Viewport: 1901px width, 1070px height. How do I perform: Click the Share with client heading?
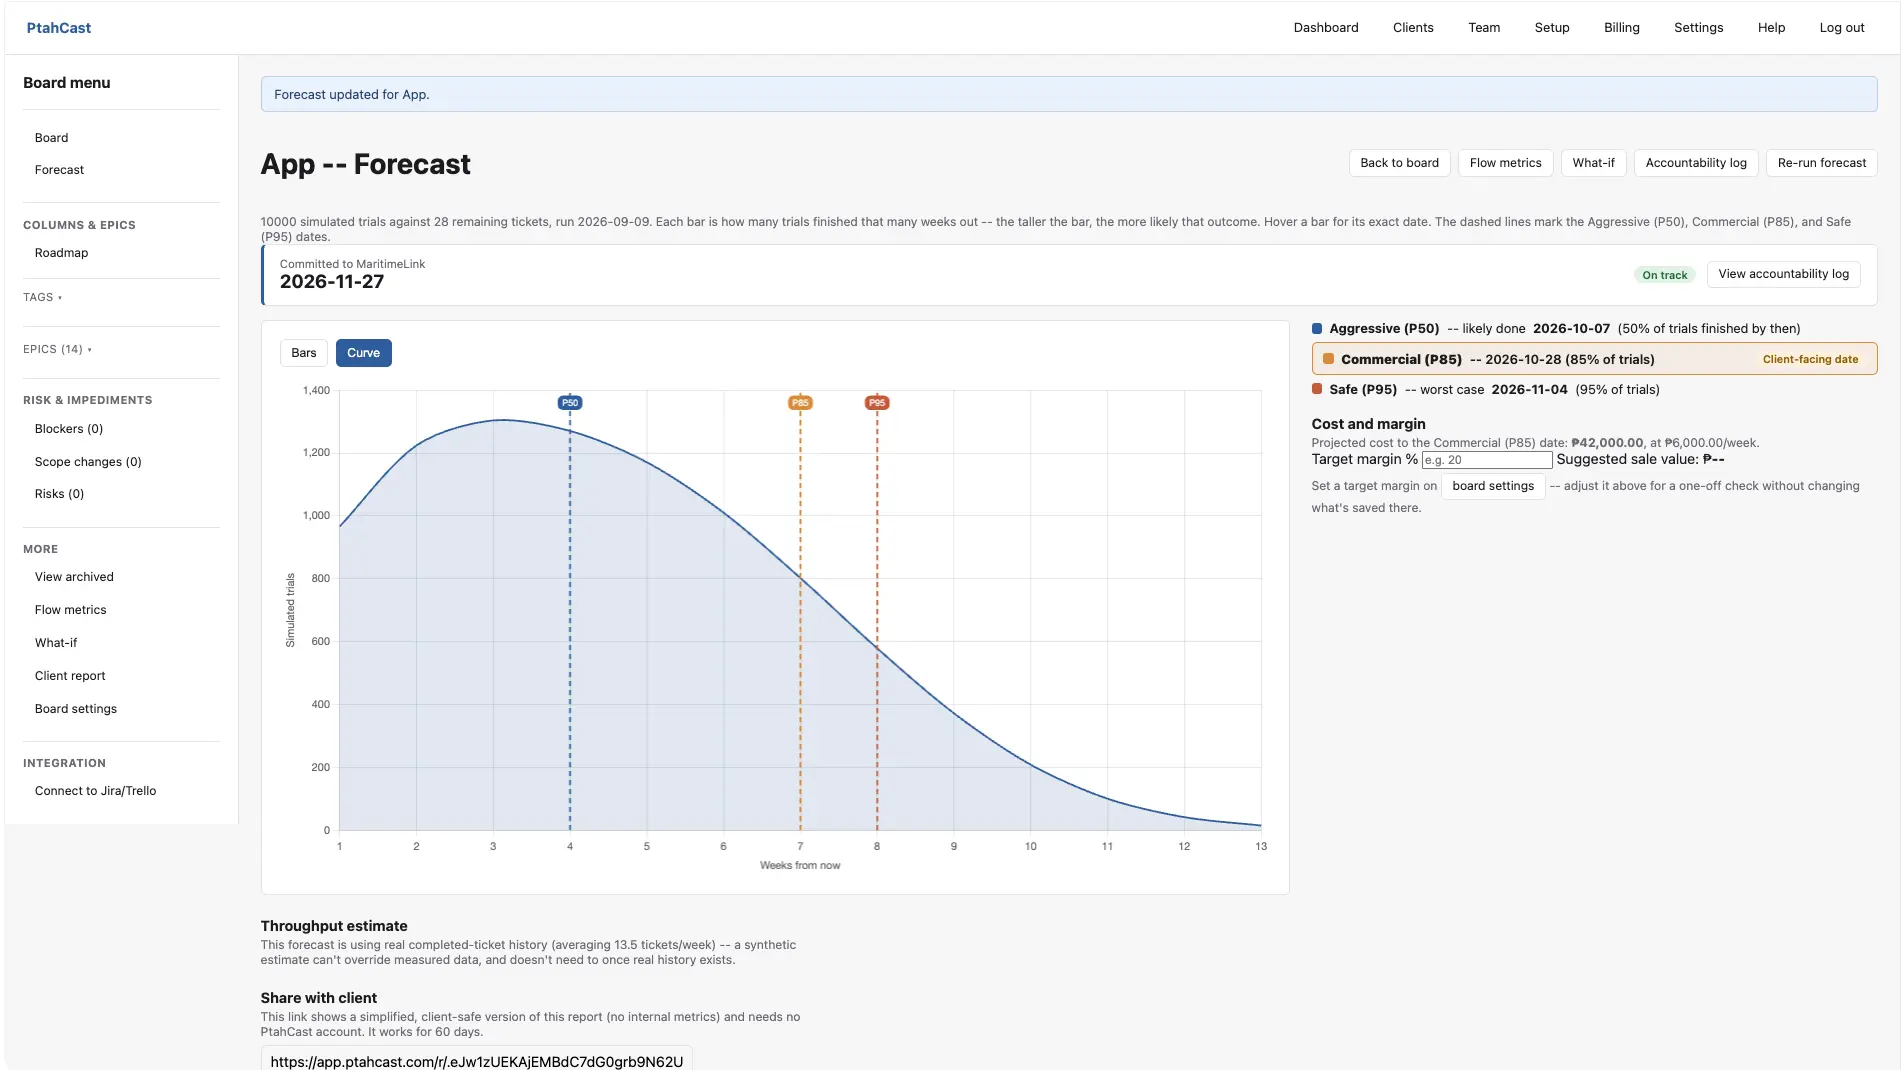[318, 998]
